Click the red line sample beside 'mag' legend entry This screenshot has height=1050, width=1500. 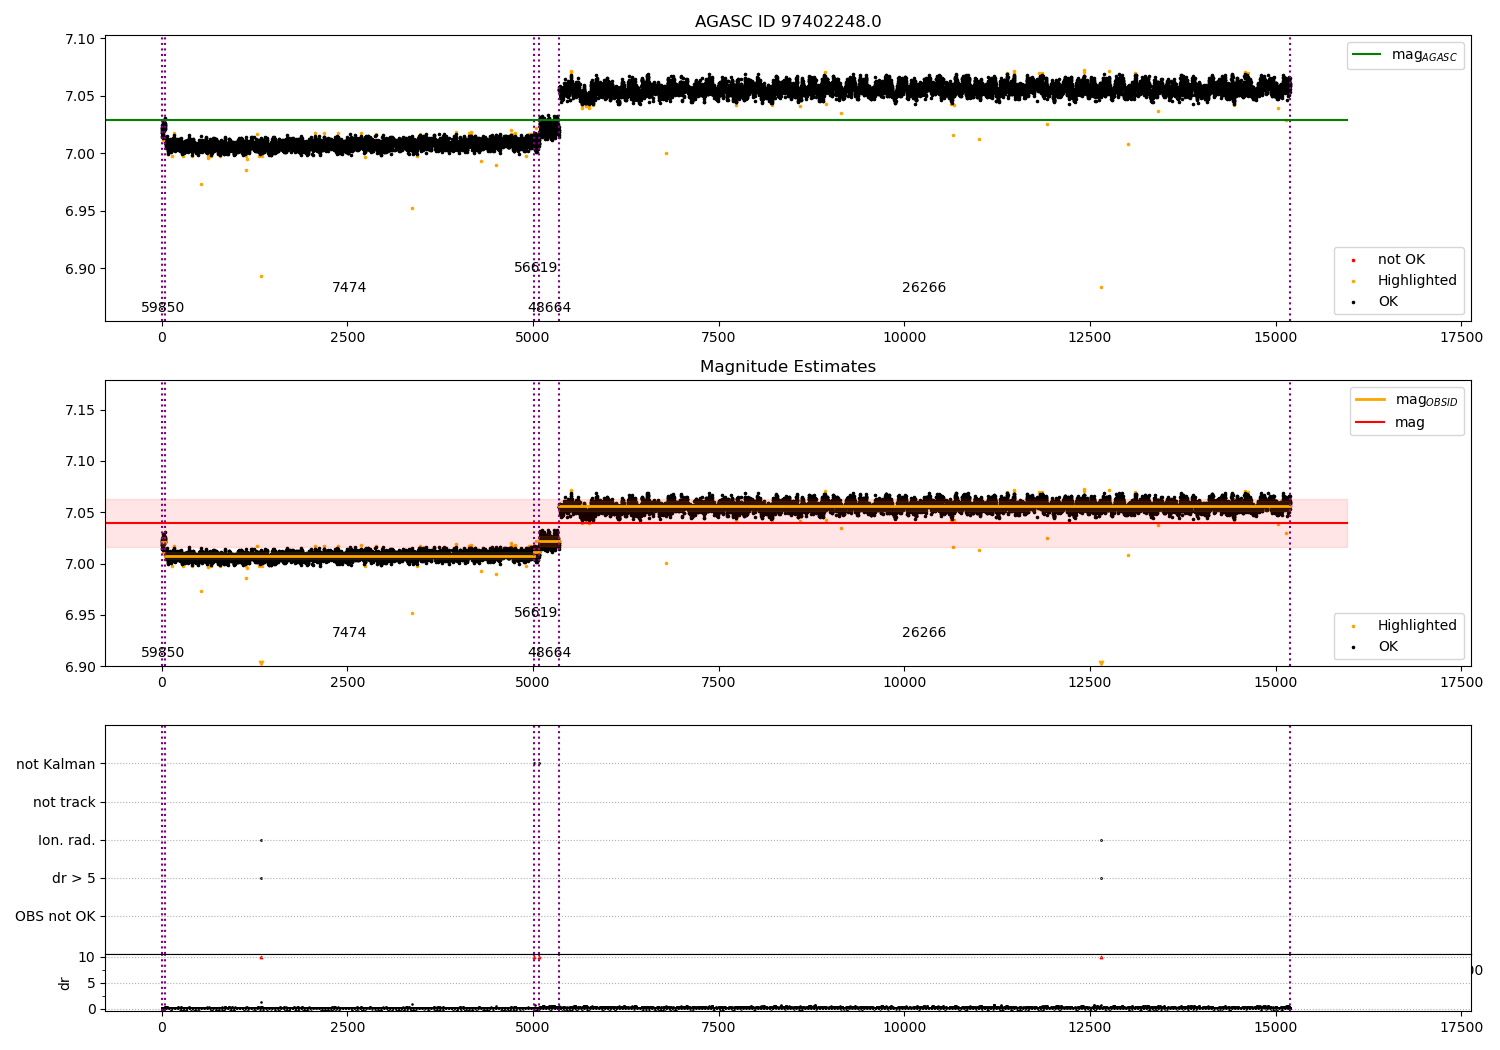[x=1370, y=423]
